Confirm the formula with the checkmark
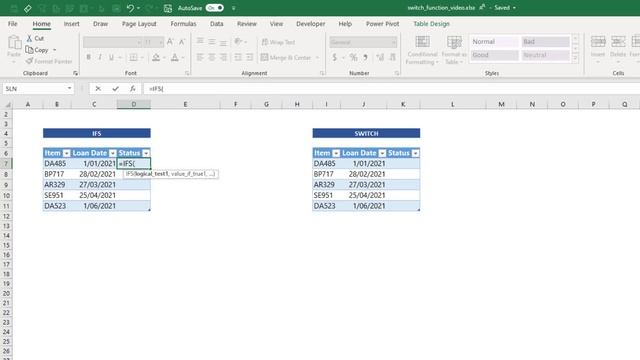The image size is (640, 360). (116, 89)
